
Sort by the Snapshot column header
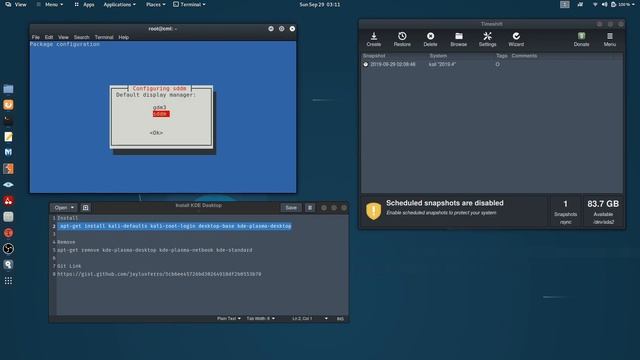tap(374, 56)
